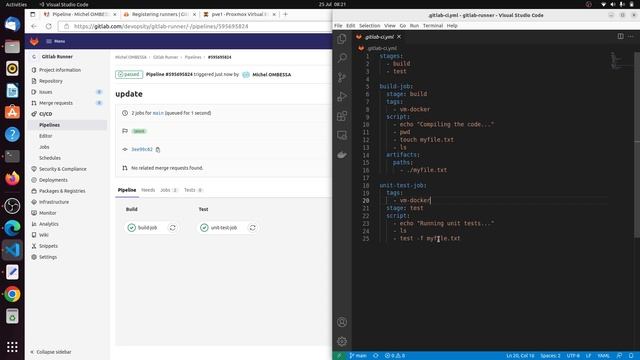Image resolution: width=640 pixels, height=360 pixels.
Task: Open Show Applications grid in dock
Action: 12,347
